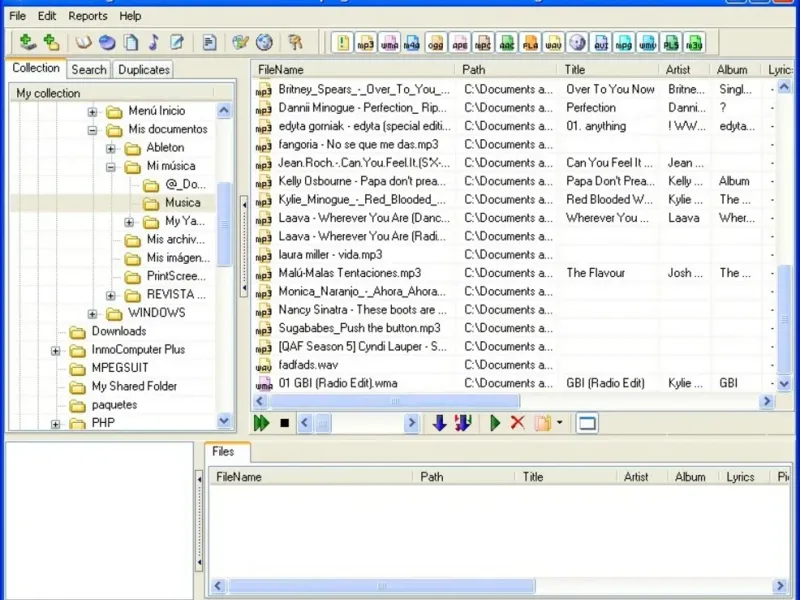800x600 pixels.
Task: Click the My collection tree header
Action: [x=112, y=93]
